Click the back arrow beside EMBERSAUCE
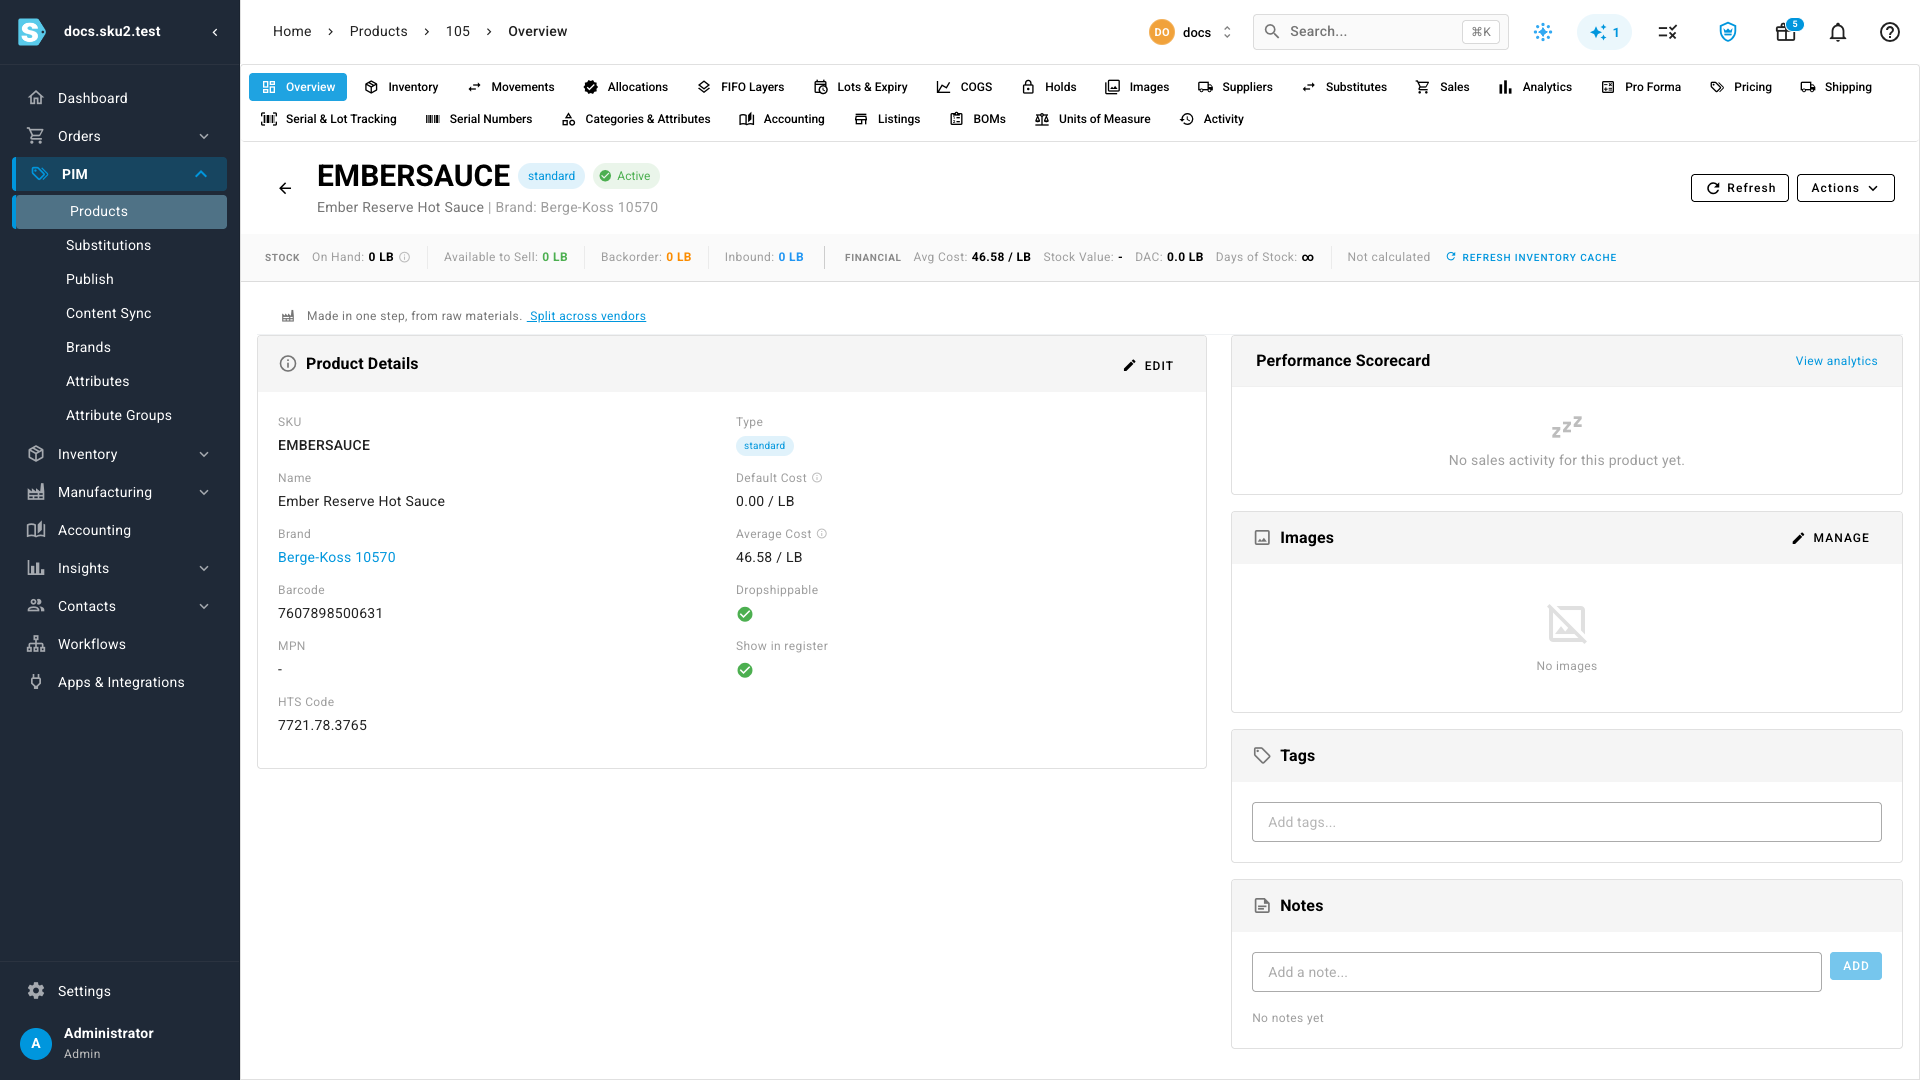 click(x=285, y=188)
